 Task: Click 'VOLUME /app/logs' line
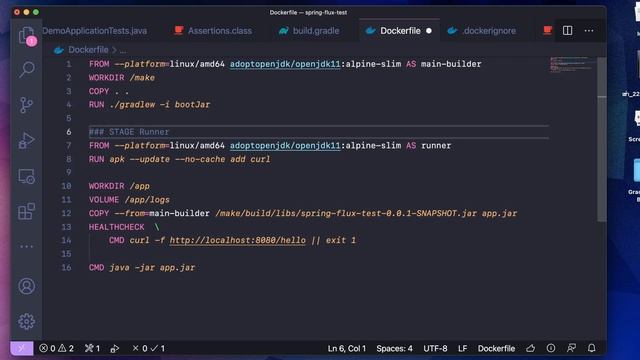[129, 200]
